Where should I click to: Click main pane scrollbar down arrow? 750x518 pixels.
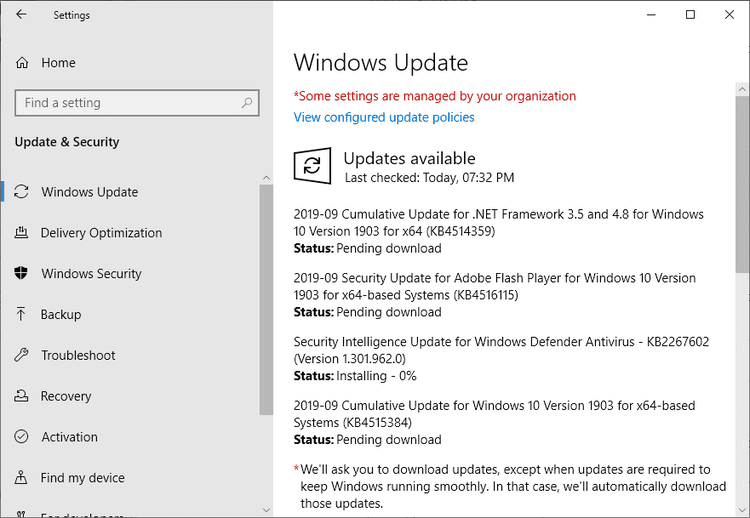click(742, 510)
